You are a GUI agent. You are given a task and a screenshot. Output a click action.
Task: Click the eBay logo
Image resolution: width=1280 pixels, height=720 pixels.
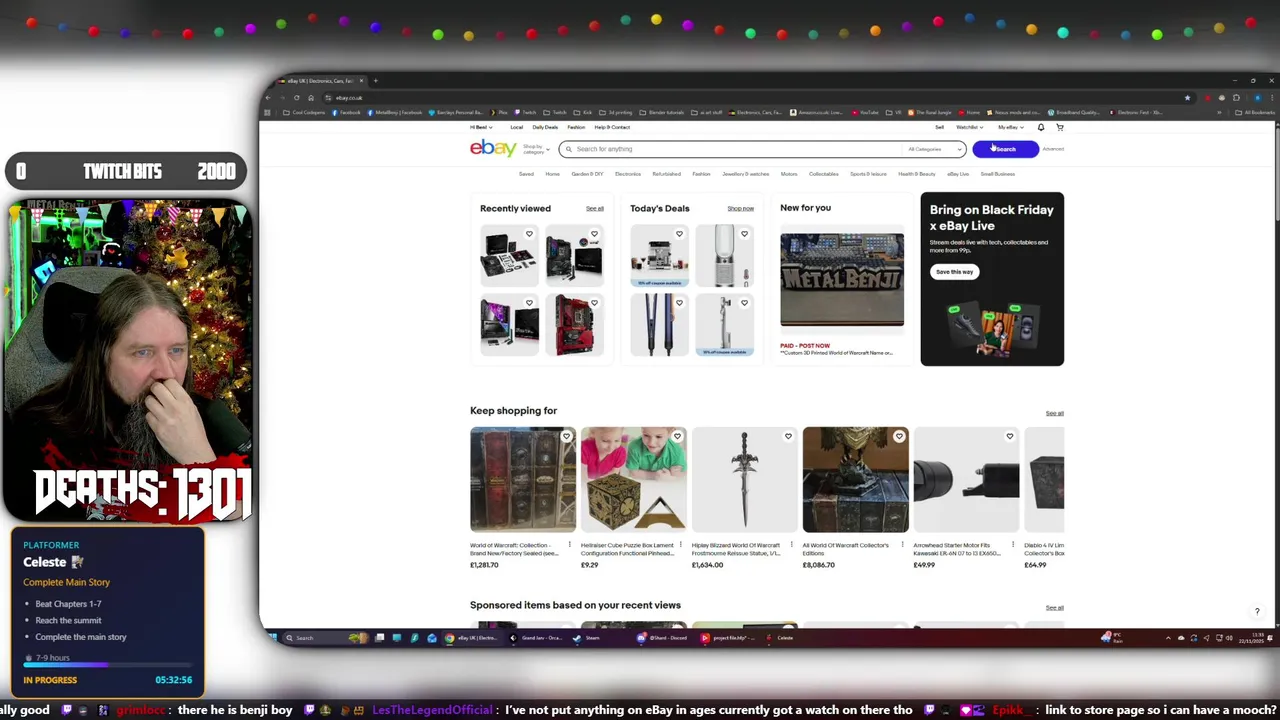pyautogui.click(x=493, y=148)
